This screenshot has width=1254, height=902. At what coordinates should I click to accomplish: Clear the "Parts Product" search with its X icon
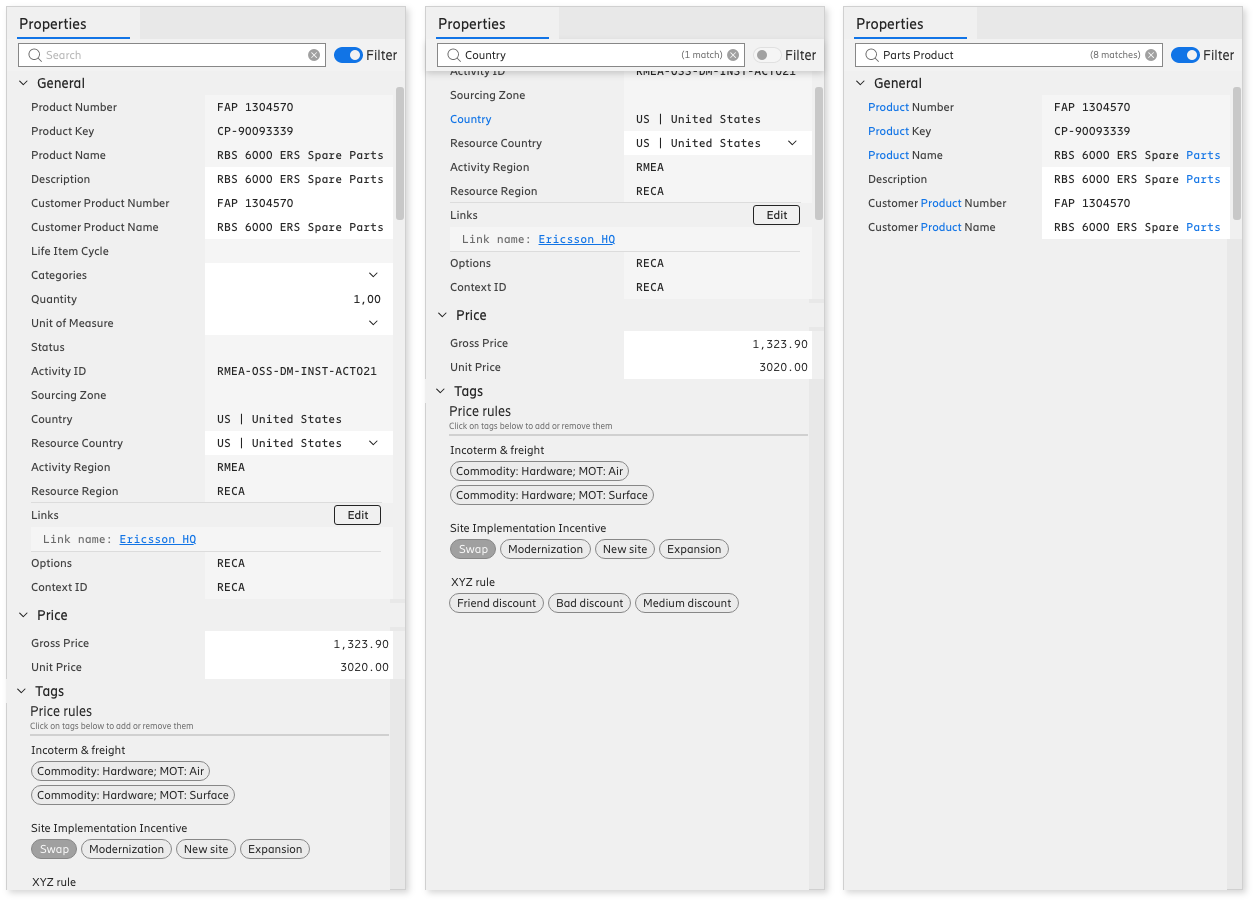[x=1151, y=55]
